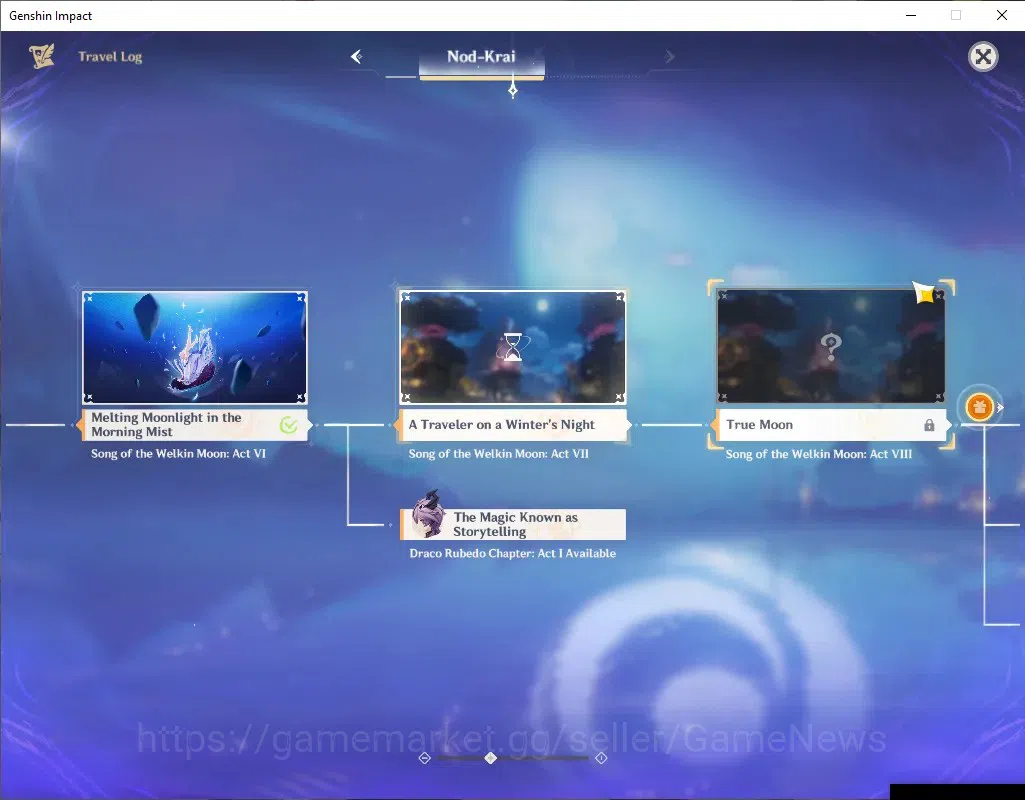Viewport: 1025px width, 800px height.
Task: Open Melting Moonlight in the Morning Mist thumbnail
Action: (x=195, y=348)
